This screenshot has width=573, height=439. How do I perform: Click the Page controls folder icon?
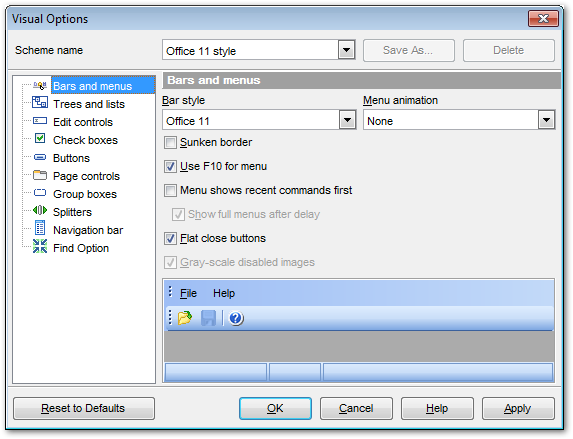pos(40,175)
